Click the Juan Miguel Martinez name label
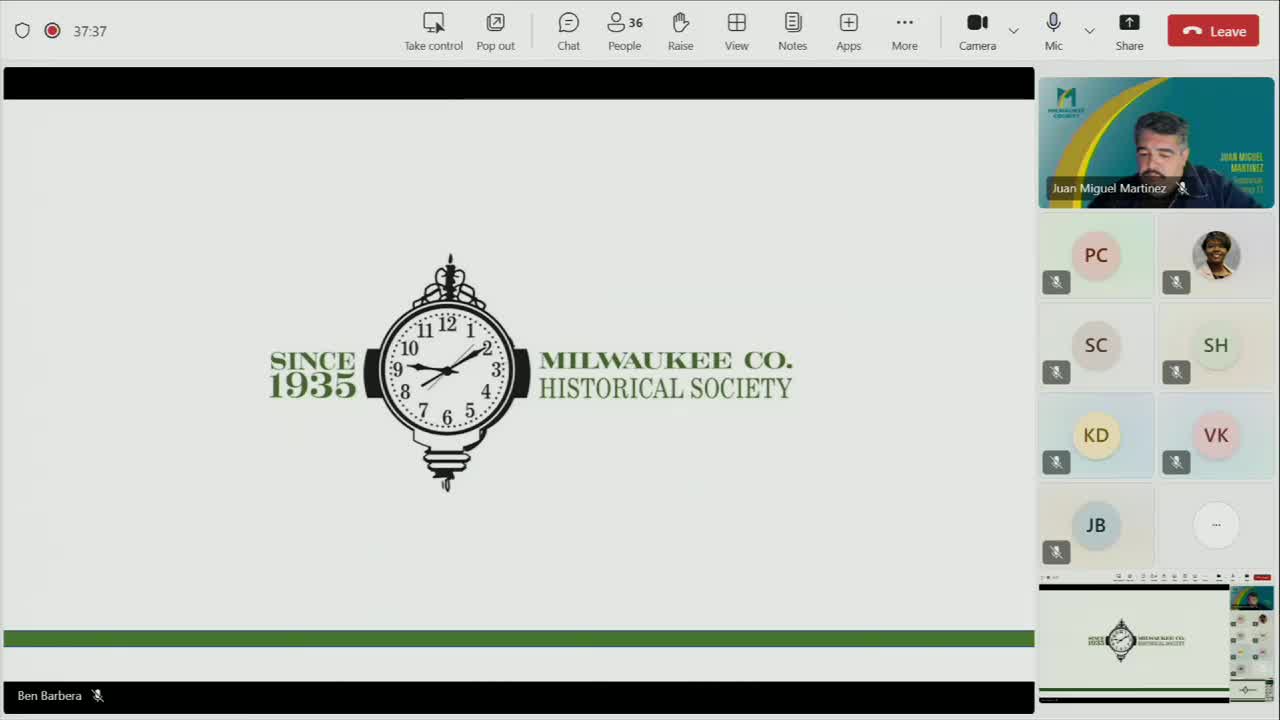1280x720 pixels. click(1109, 188)
